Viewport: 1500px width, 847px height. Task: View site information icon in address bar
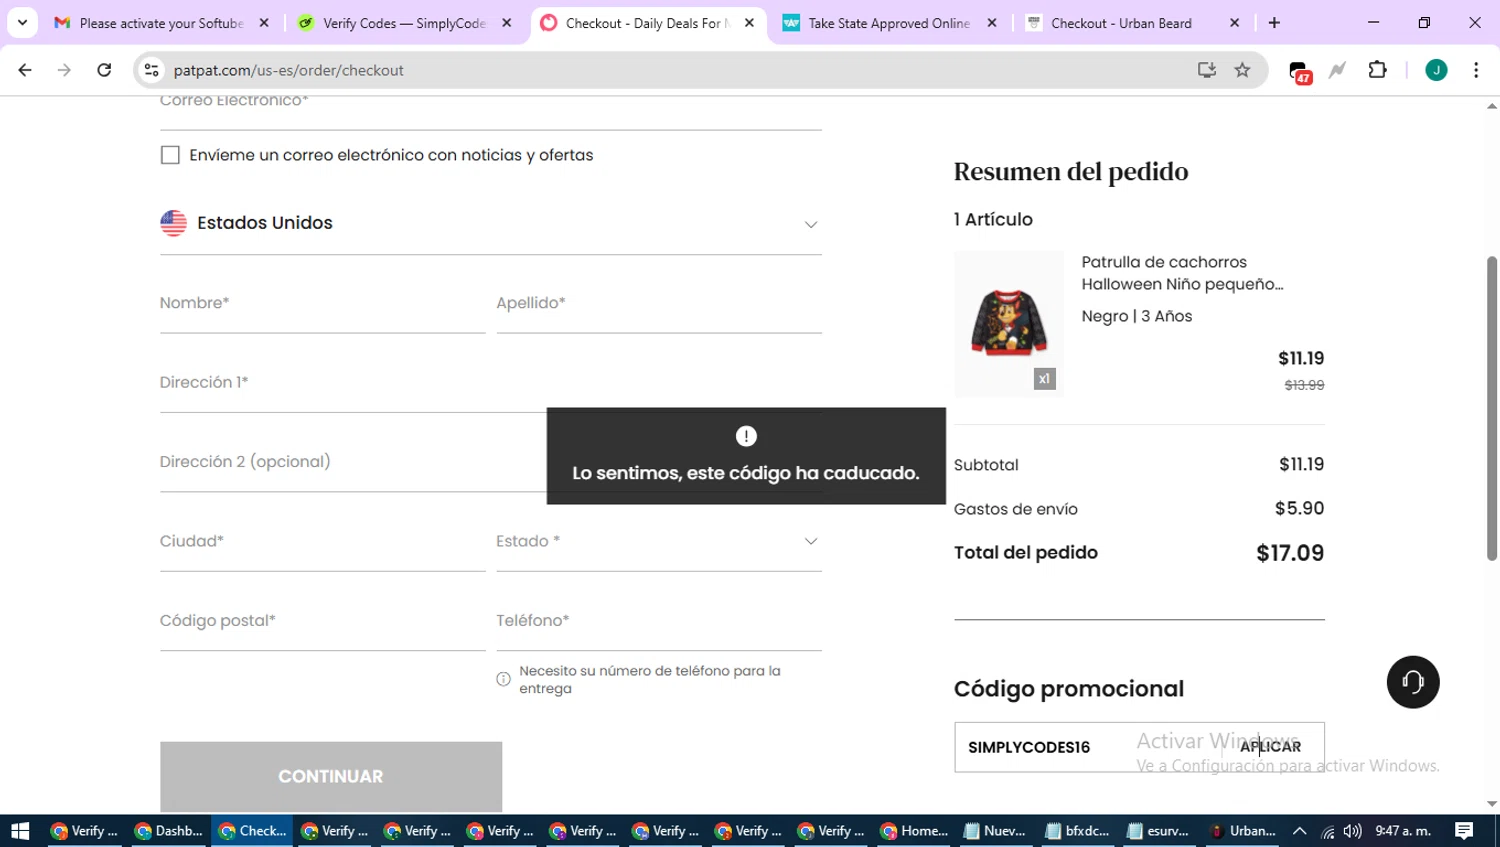[x=151, y=70]
